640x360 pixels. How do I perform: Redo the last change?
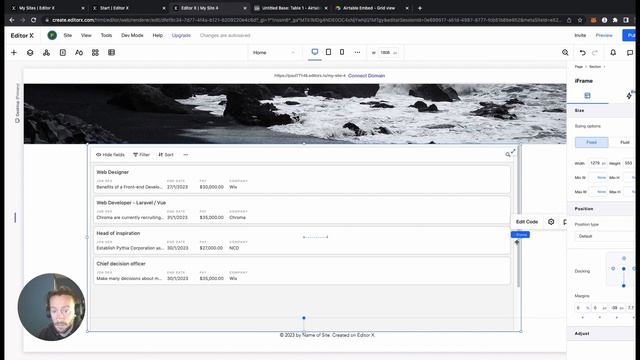(595, 52)
